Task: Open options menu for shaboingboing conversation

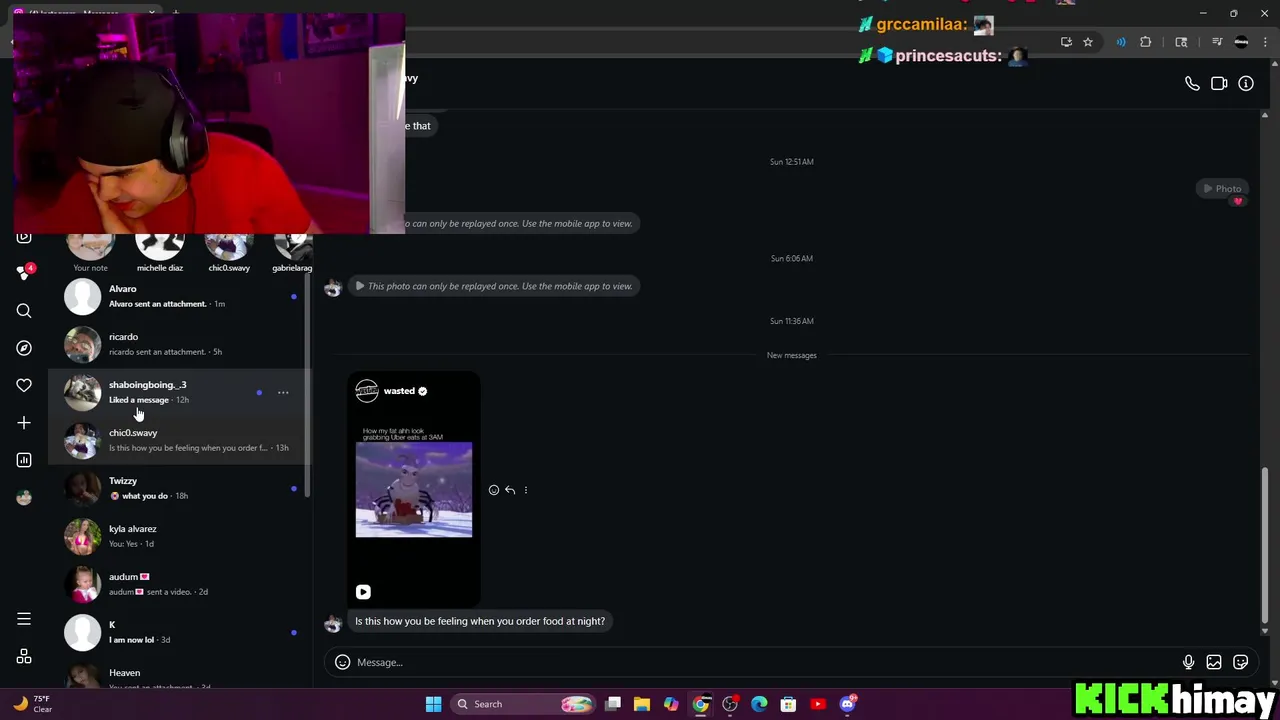Action: coord(283,392)
